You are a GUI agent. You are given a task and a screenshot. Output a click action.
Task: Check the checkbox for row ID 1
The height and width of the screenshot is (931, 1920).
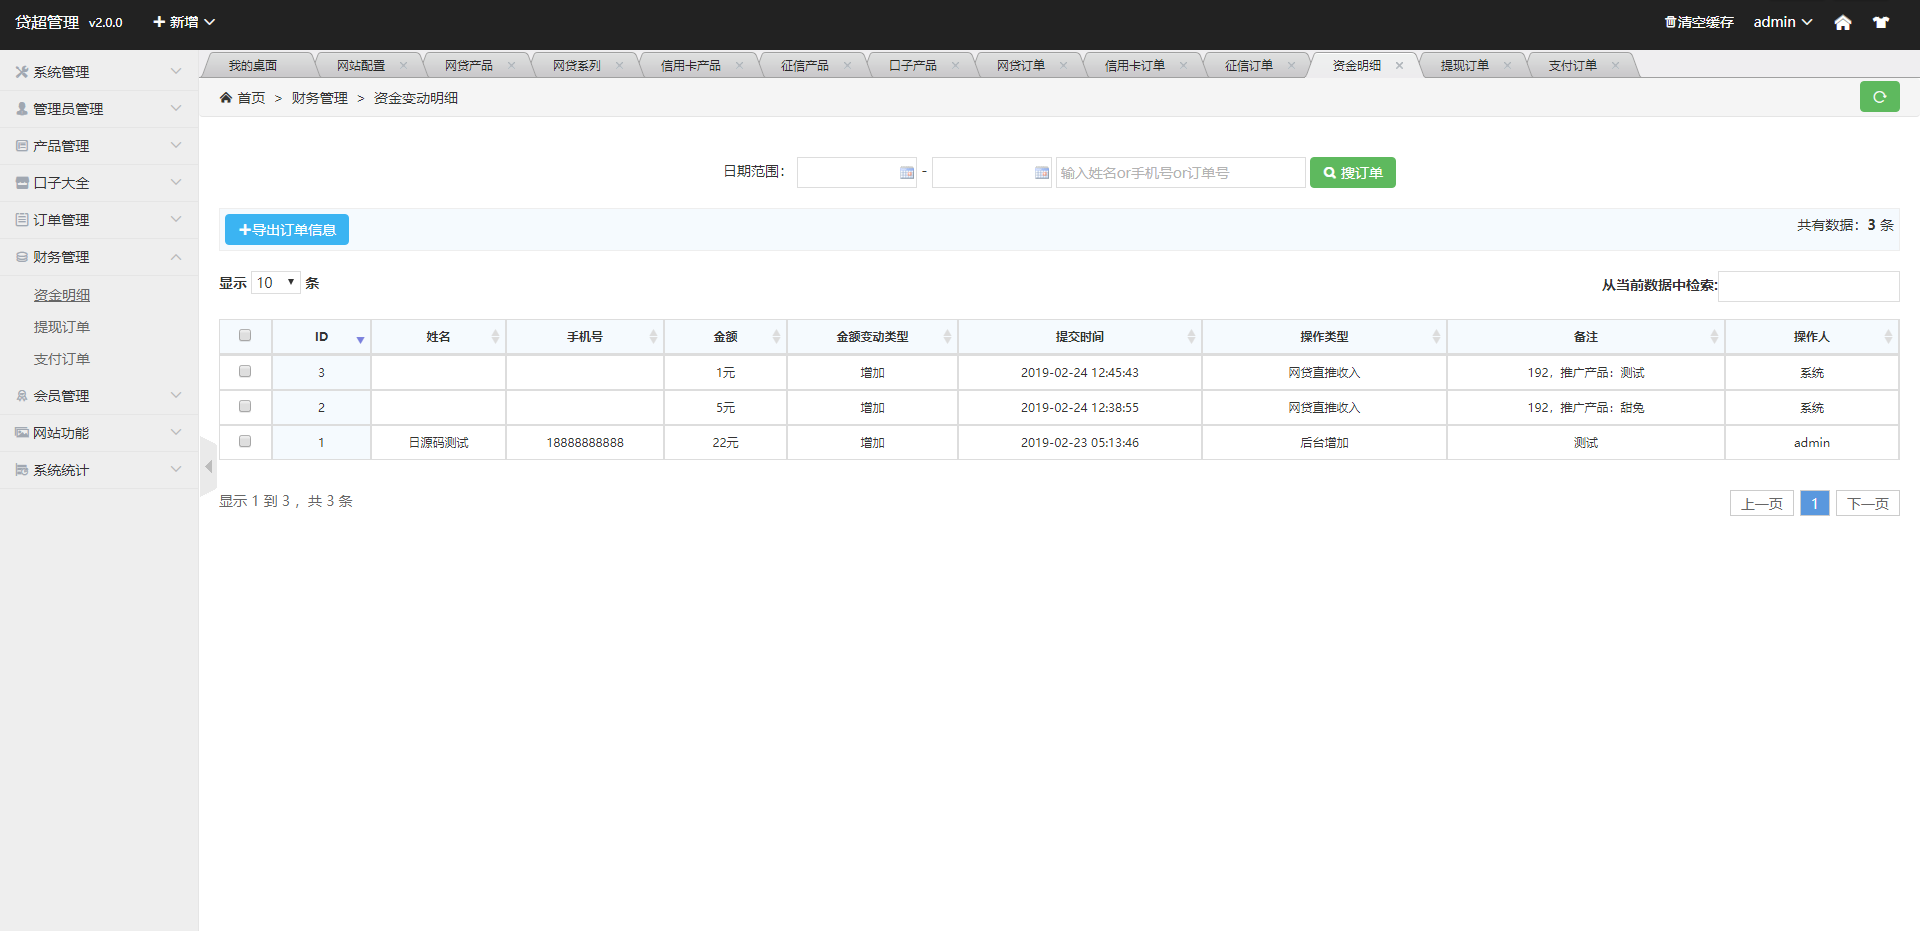[245, 442]
